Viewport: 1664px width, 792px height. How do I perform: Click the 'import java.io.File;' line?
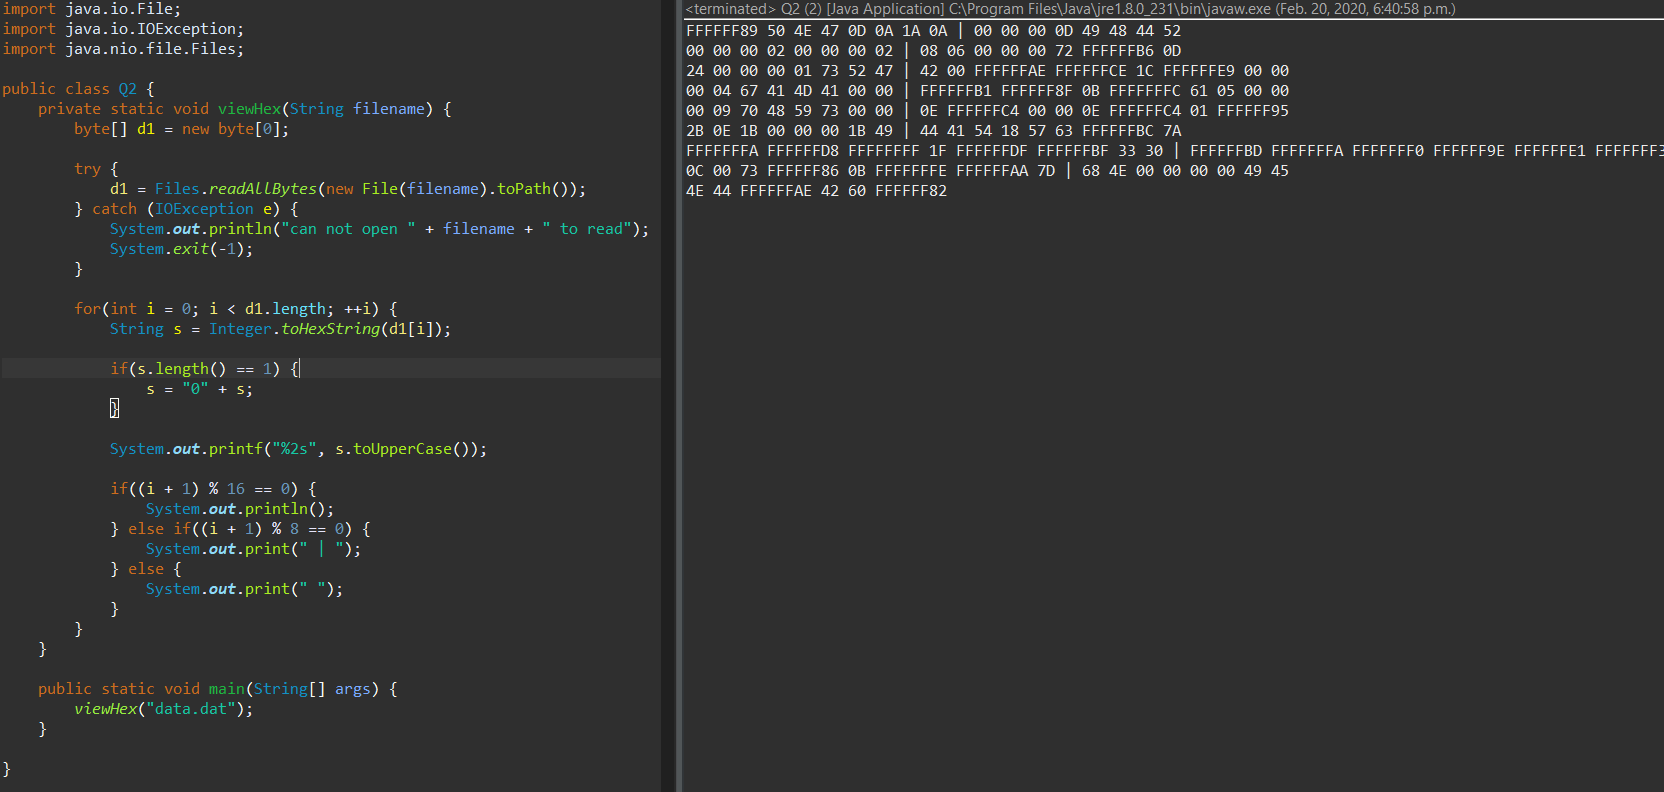tap(92, 9)
